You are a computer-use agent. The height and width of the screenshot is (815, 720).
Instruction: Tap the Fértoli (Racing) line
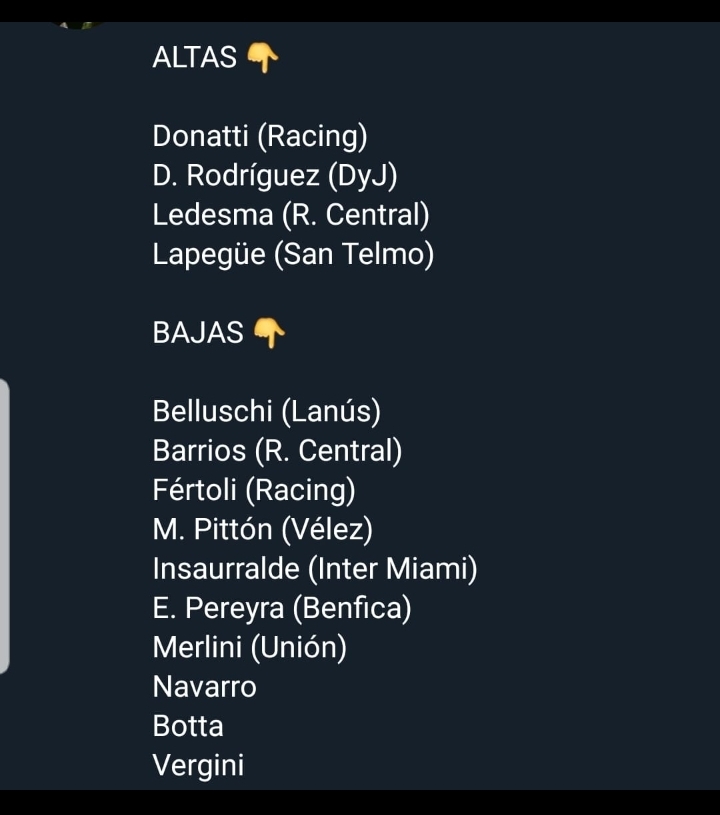254,490
